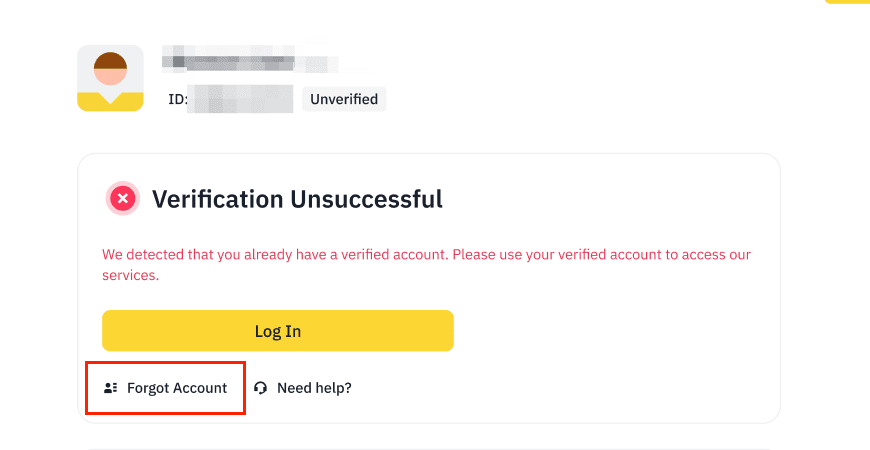The height and width of the screenshot is (450, 870).
Task: Click the user profile avatar image
Action: coord(110,79)
